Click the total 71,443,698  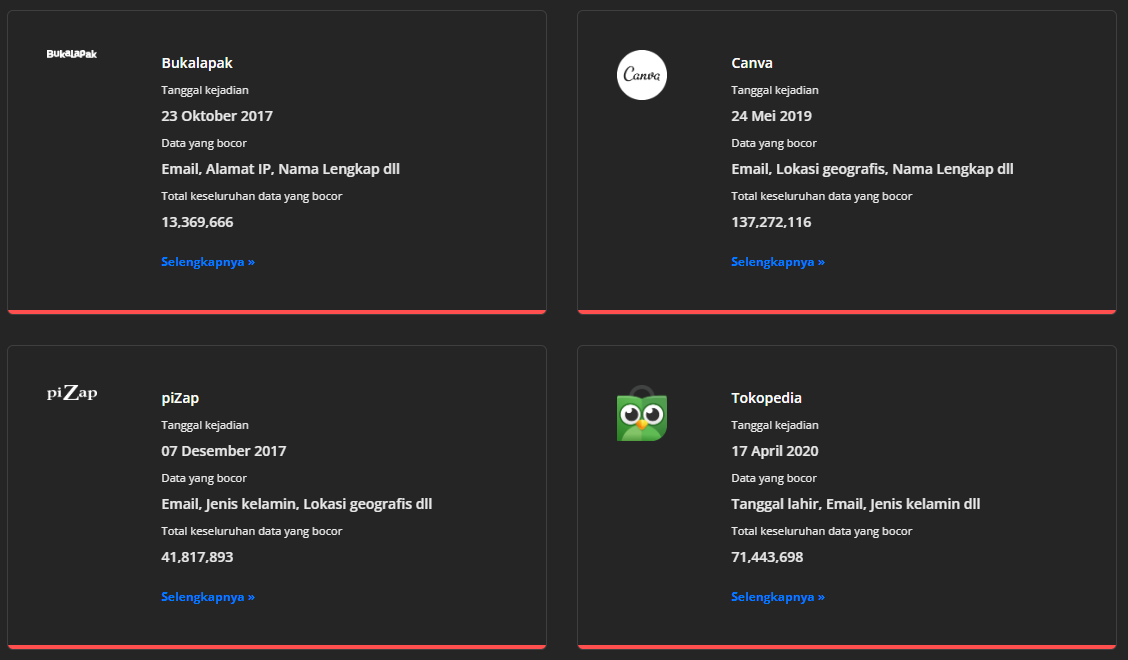tap(767, 557)
